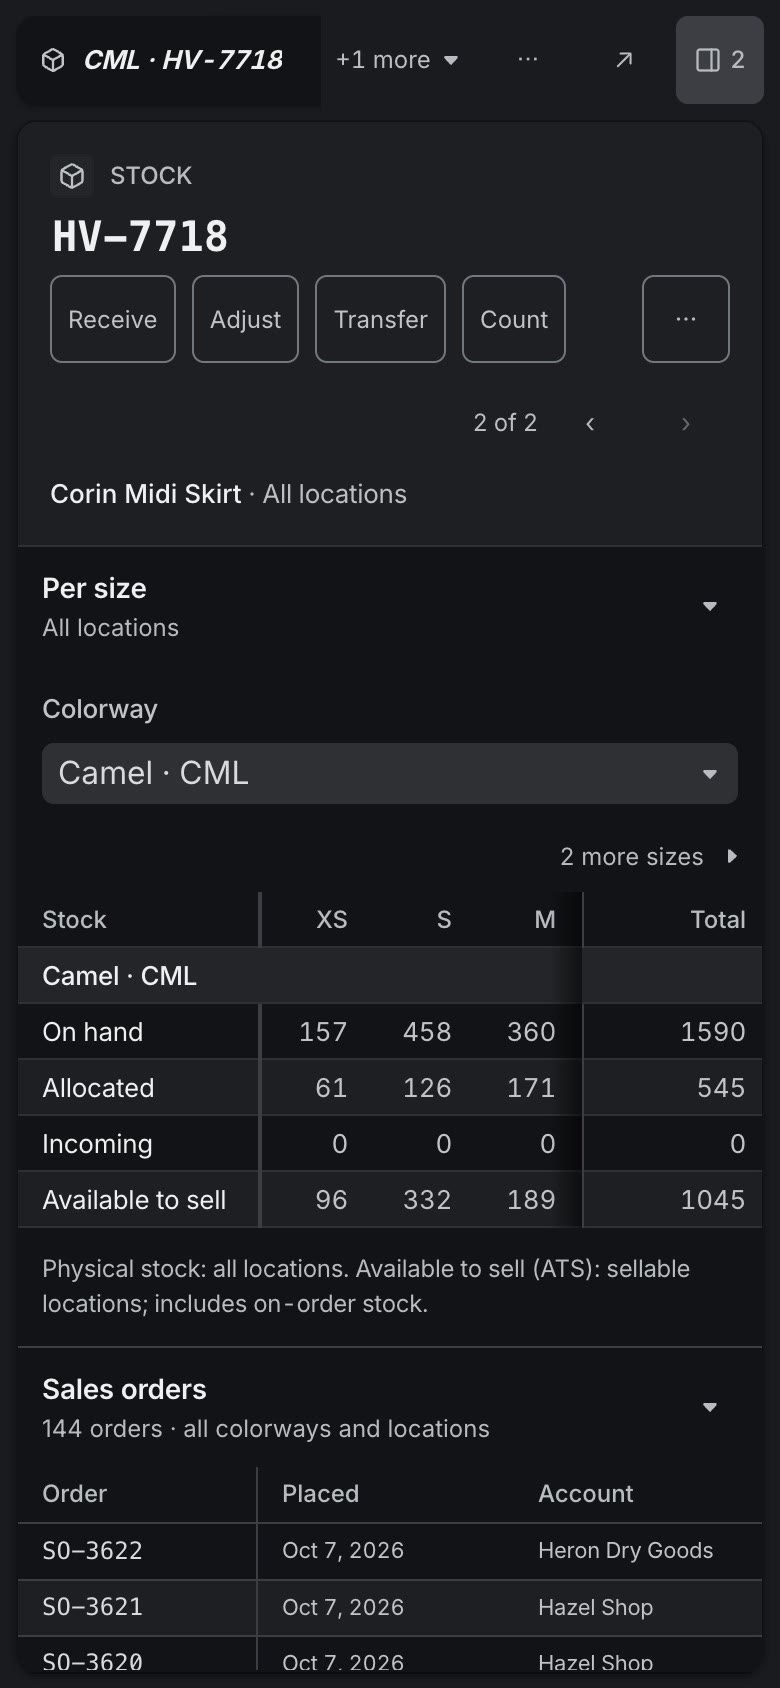The height and width of the screenshot is (1688, 780).
Task: Toggle the side panel icon showing 2
Action: (x=720, y=60)
